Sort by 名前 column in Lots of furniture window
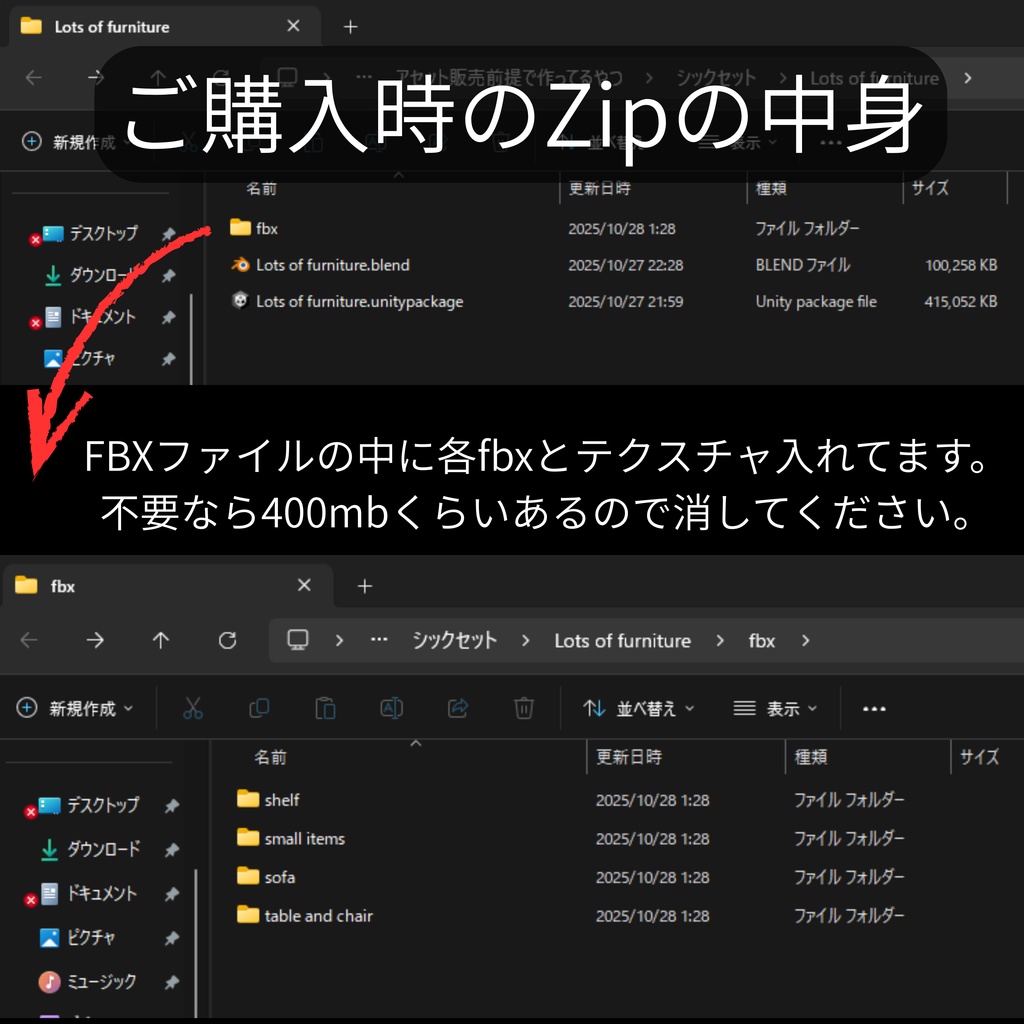Viewport: 1024px width, 1024px height. (x=261, y=189)
